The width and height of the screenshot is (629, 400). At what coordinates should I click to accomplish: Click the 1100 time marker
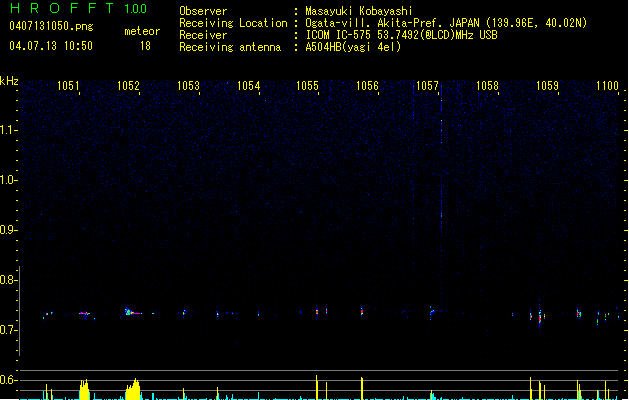tap(607, 86)
